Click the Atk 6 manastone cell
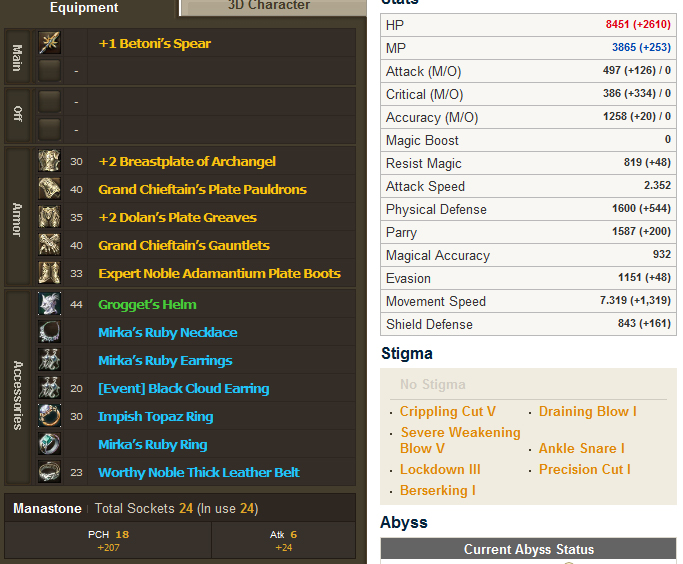This screenshot has width=683, height=564. click(284, 540)
